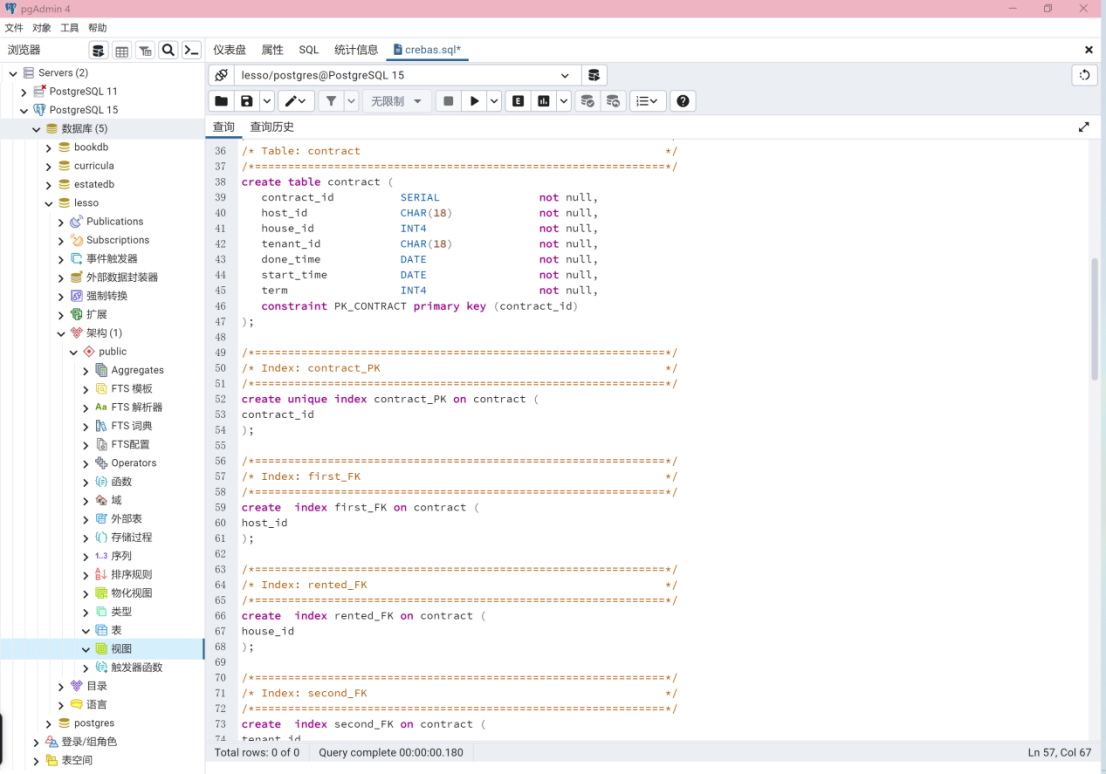
Task: Toggle the database connection status icon
Action: pyautogui.click(x=221, y=75)
